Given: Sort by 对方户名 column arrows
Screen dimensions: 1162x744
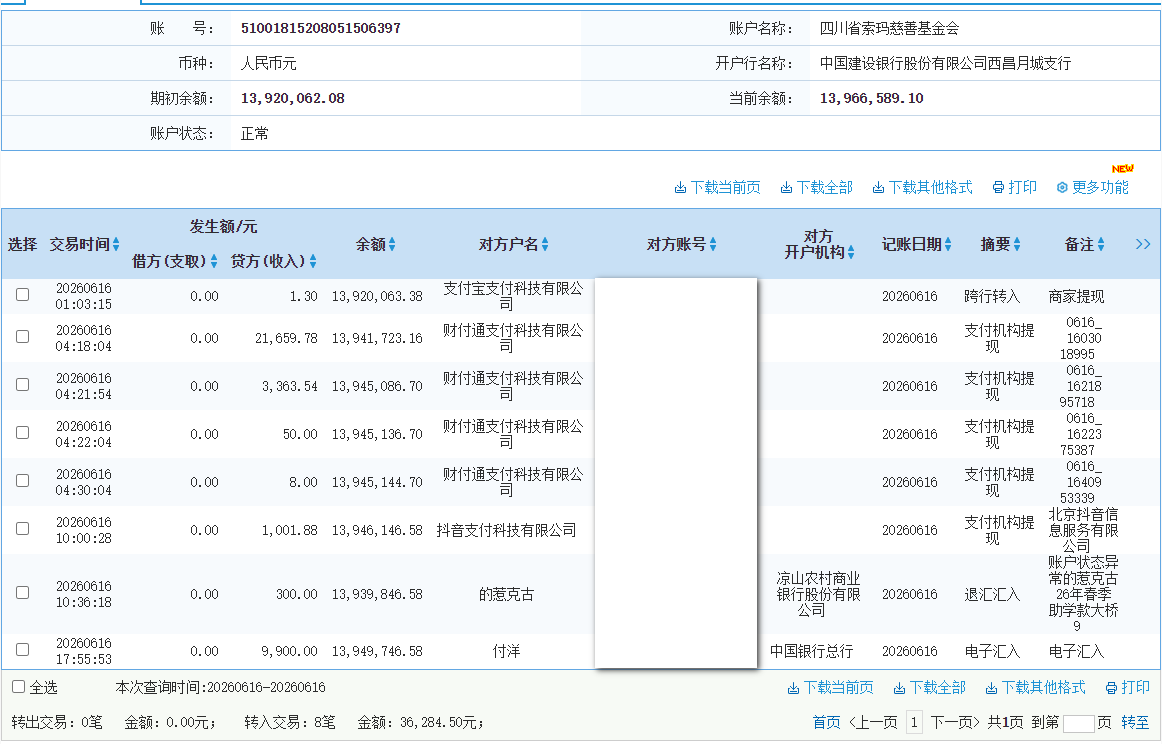Looking at the screenshot, I should (x=545, y=245).
